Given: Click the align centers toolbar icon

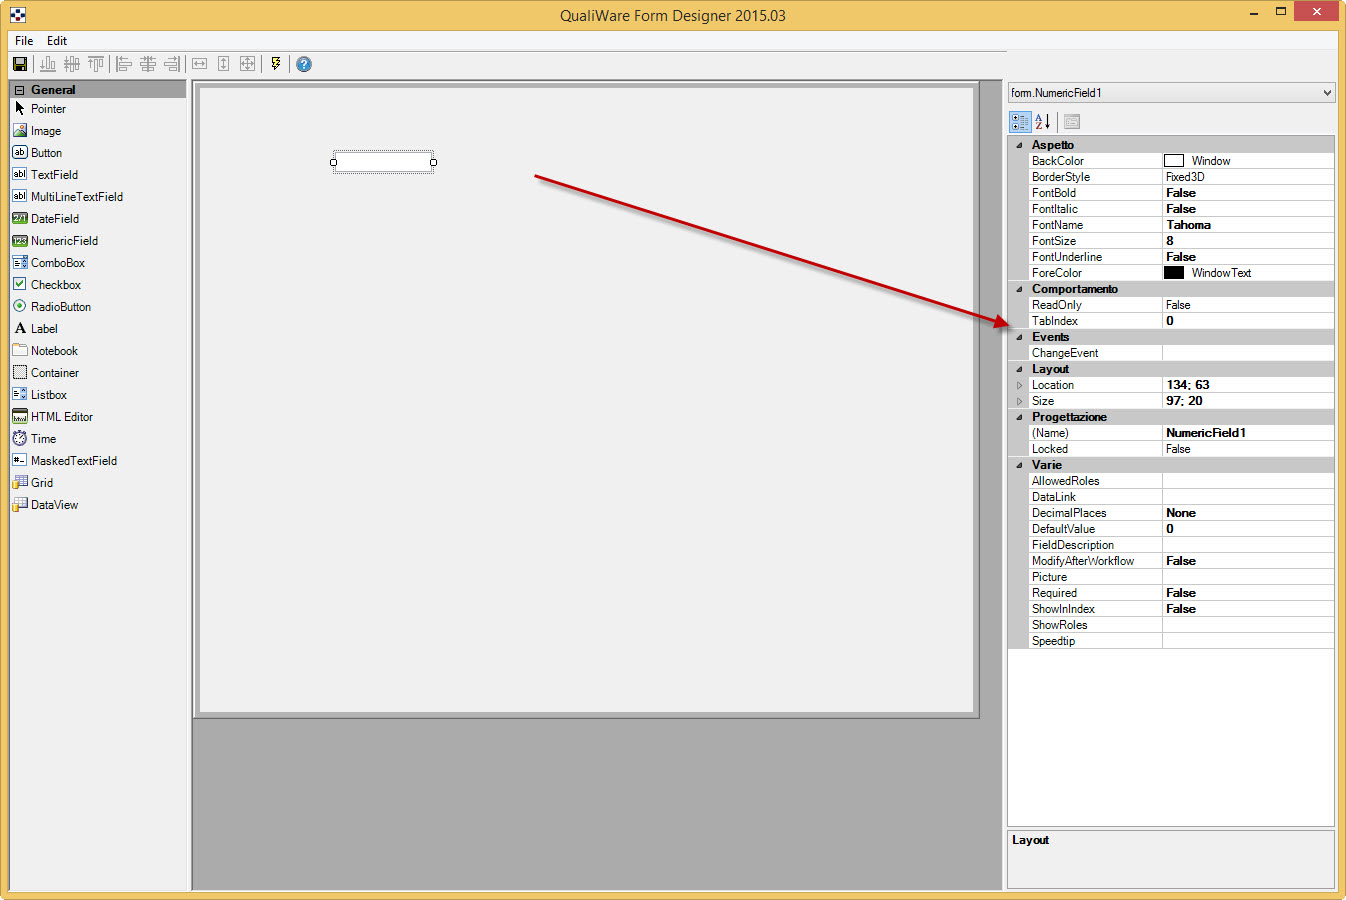Looking at the screenshot, I should click(x=148, y=64).
